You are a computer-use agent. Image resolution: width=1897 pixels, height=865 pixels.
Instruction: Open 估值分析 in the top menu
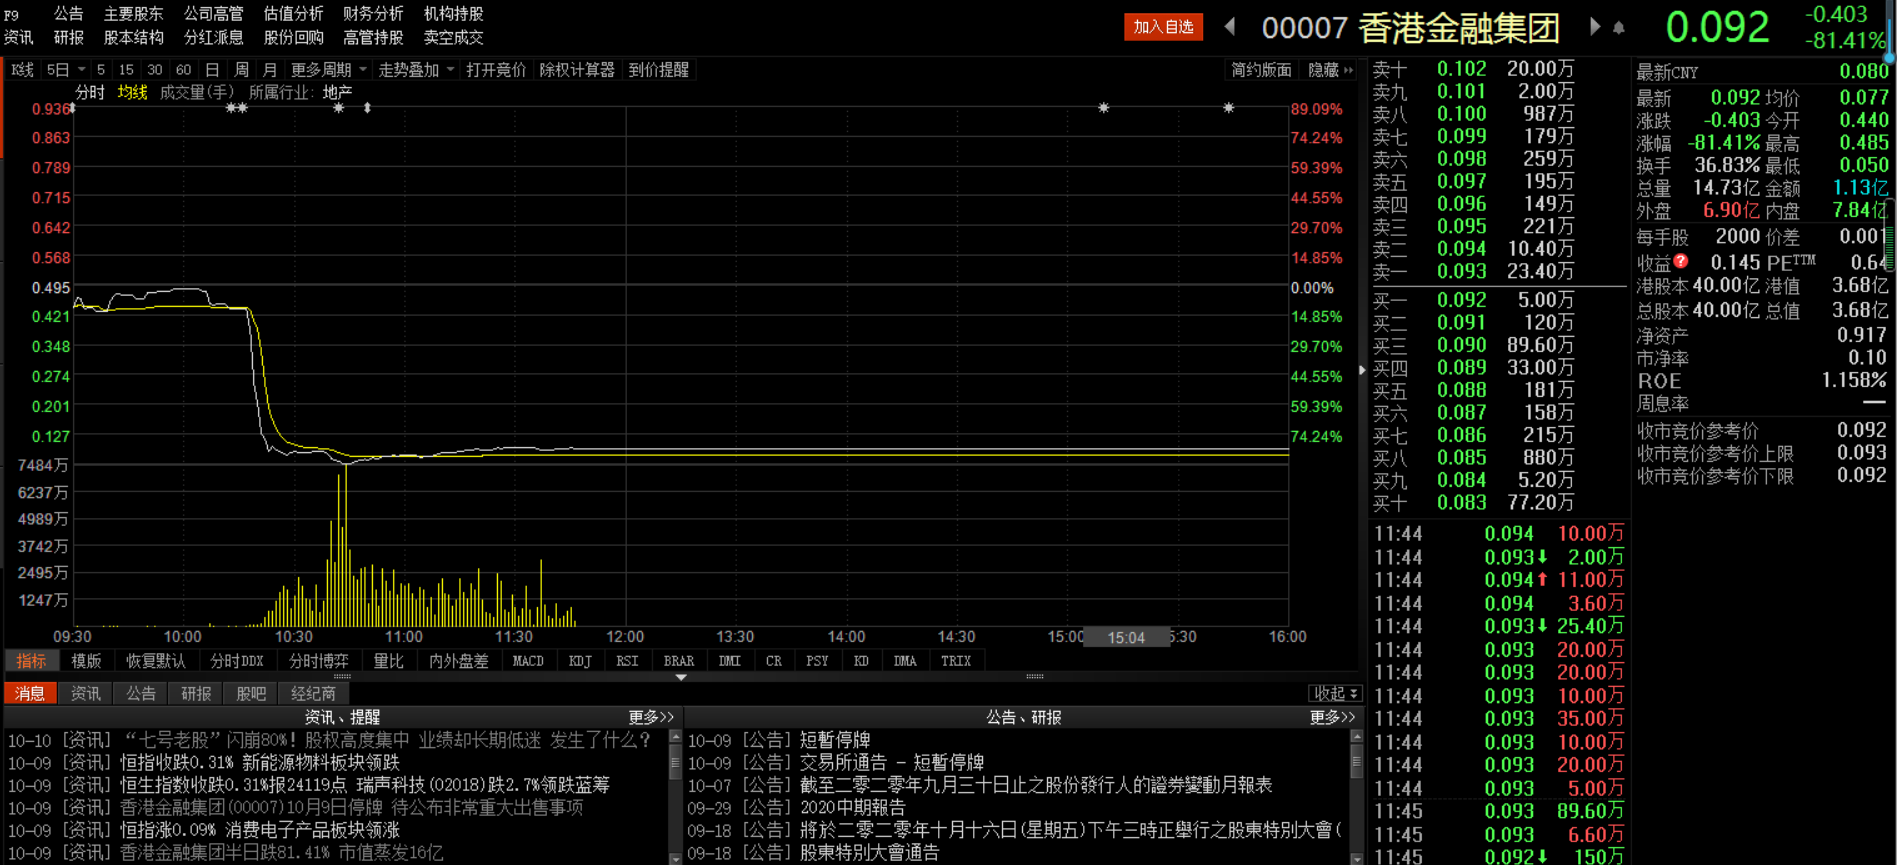294,14
